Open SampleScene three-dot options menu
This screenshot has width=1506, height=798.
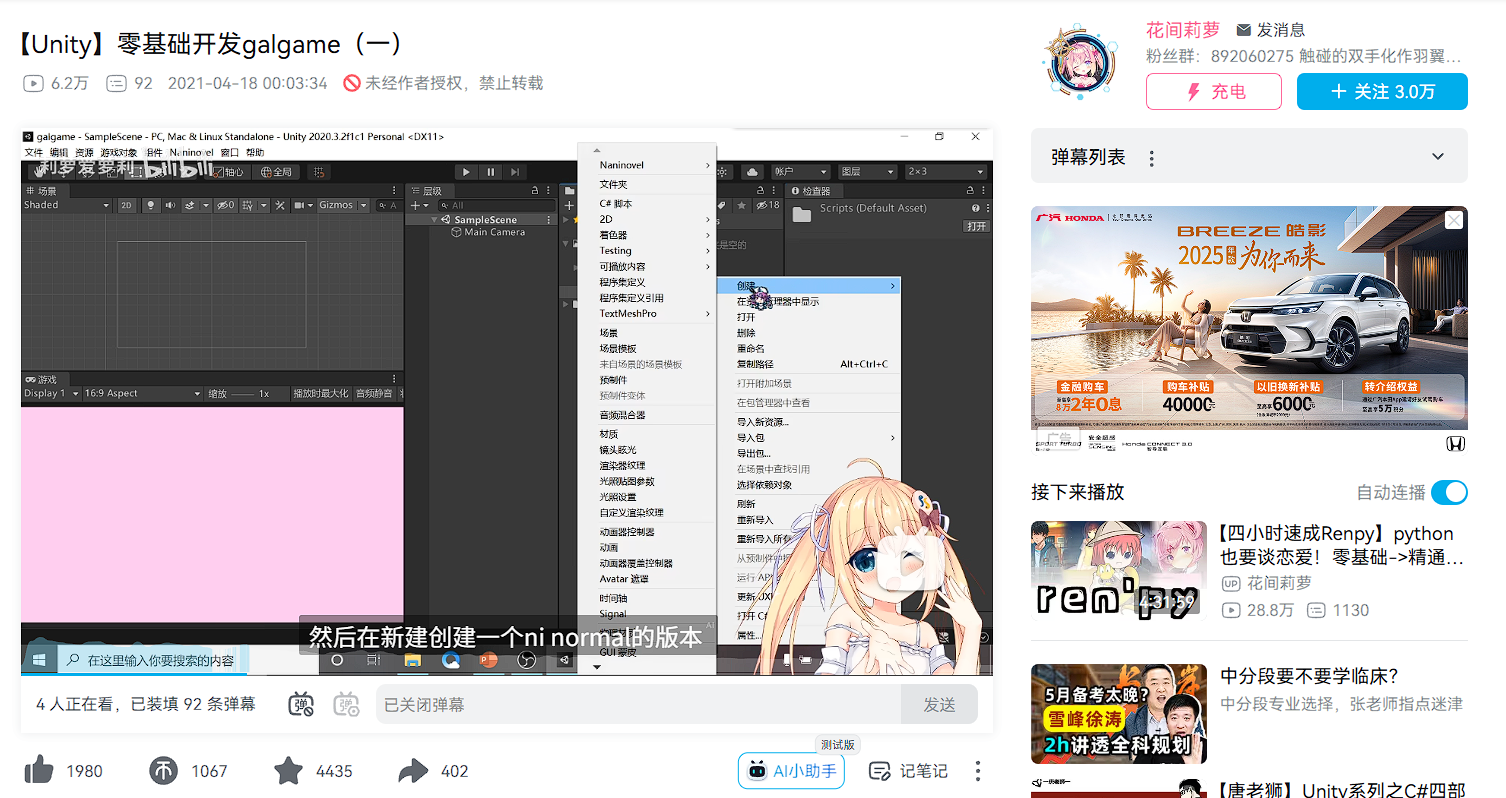[549, 220]
